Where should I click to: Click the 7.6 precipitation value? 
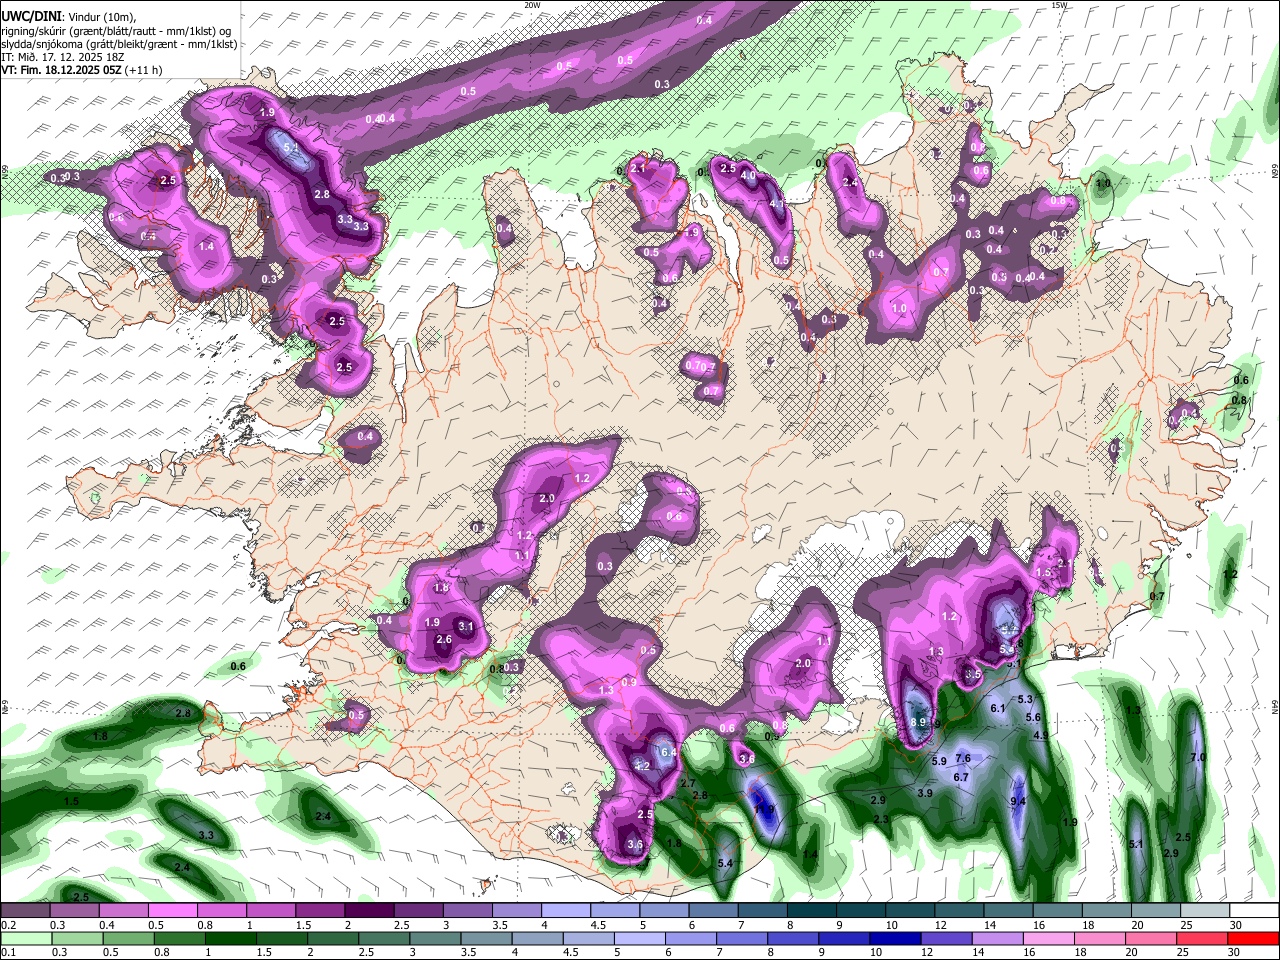point(963,759)
